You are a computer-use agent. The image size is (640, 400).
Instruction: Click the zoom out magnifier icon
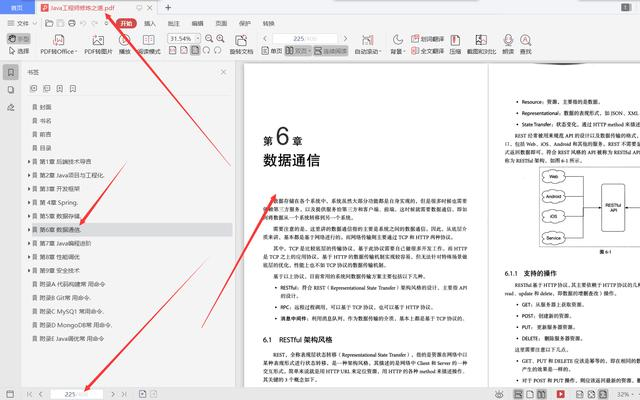click(x=209, y=38)
